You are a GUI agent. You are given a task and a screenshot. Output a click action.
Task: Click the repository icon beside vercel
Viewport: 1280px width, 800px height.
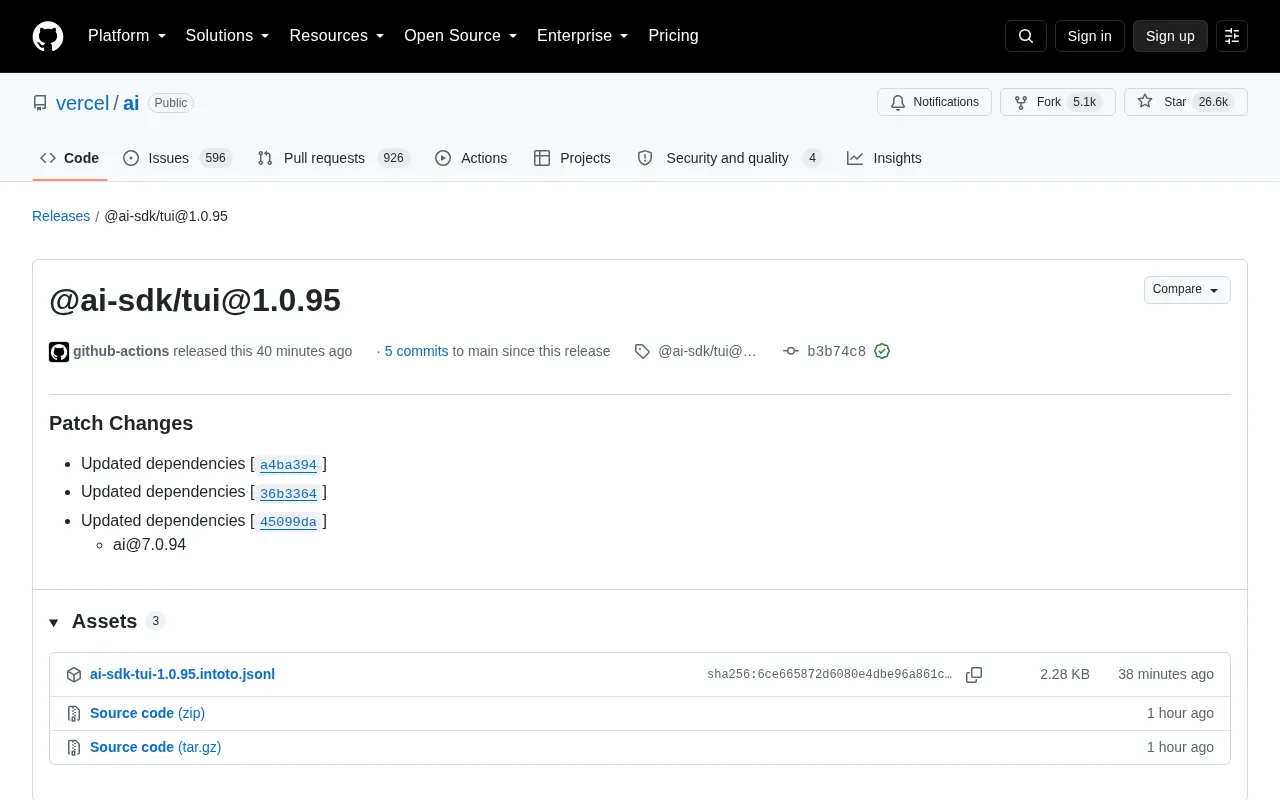pyautogui.click(x=40, y=103)
